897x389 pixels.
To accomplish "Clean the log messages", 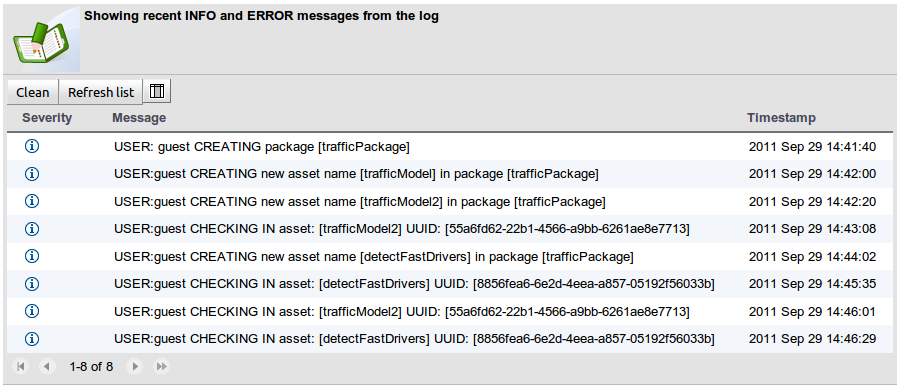I will pos(33,92).
